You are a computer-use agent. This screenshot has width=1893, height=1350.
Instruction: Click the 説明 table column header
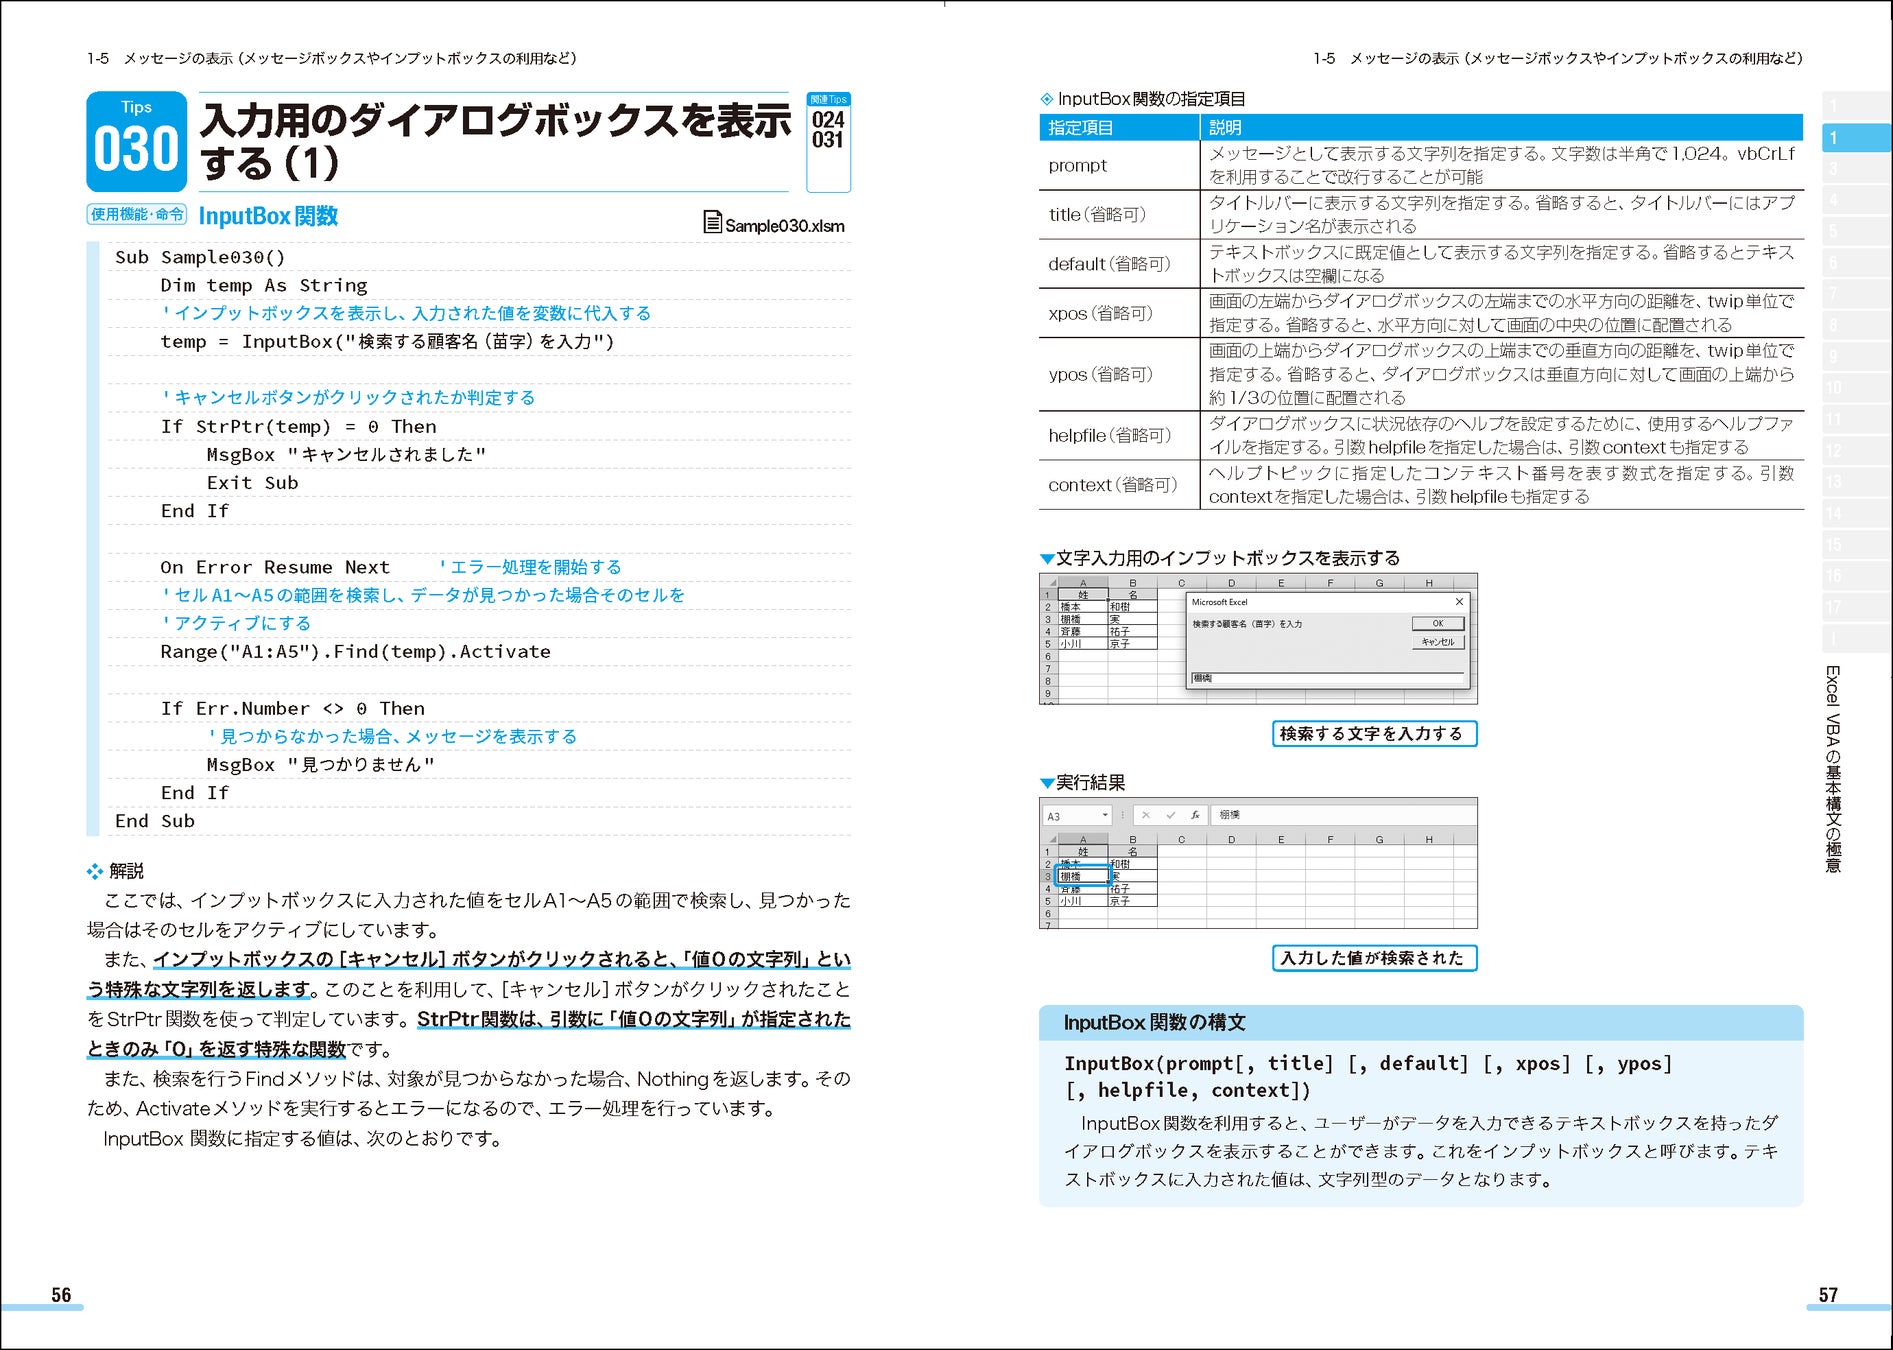[1502, 127]
